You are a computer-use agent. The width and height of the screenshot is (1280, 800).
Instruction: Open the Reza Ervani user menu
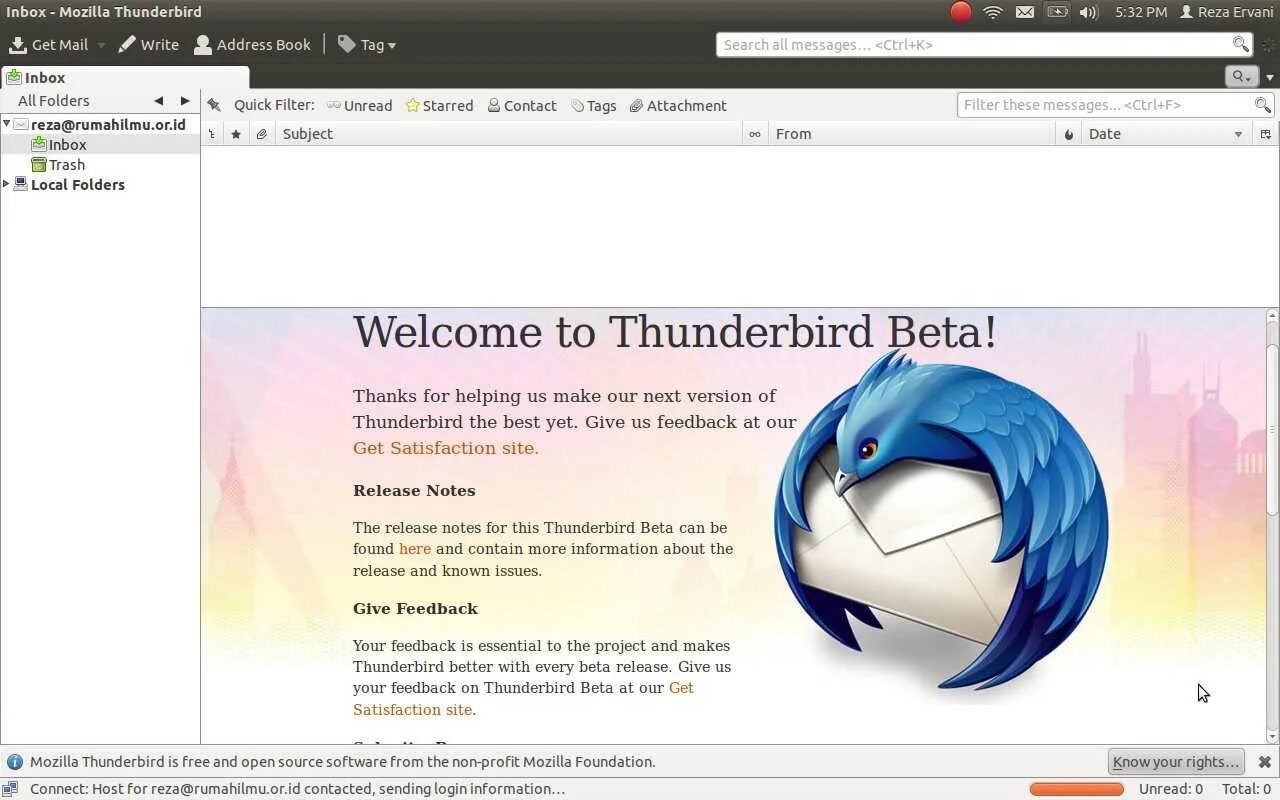[x=1226, y=12]
